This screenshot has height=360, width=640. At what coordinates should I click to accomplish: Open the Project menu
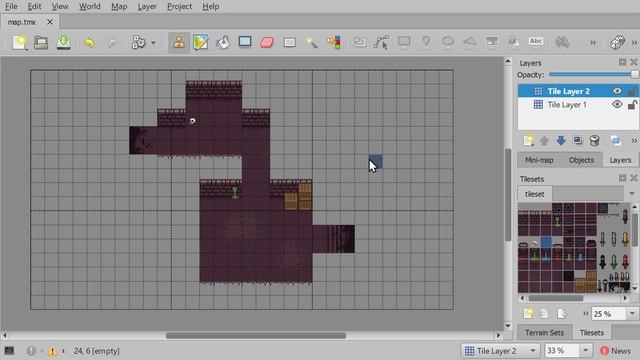tap(179, 7)
